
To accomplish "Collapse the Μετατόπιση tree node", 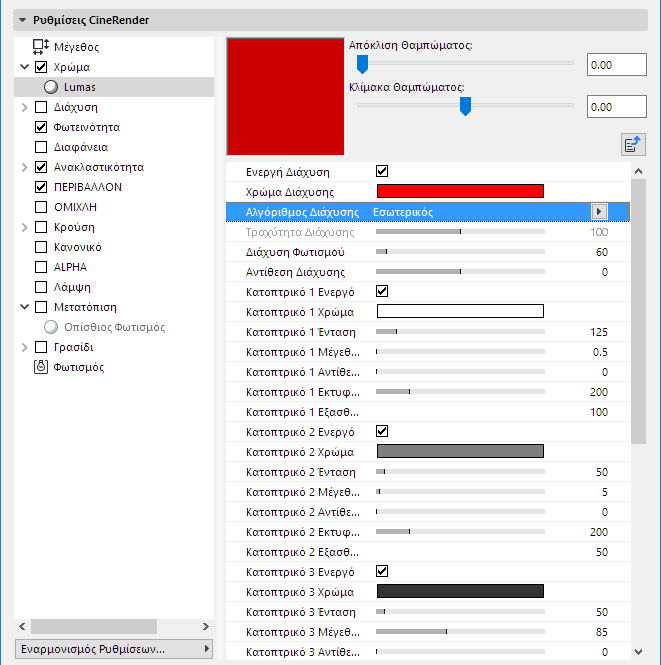I will pos(25,307).
